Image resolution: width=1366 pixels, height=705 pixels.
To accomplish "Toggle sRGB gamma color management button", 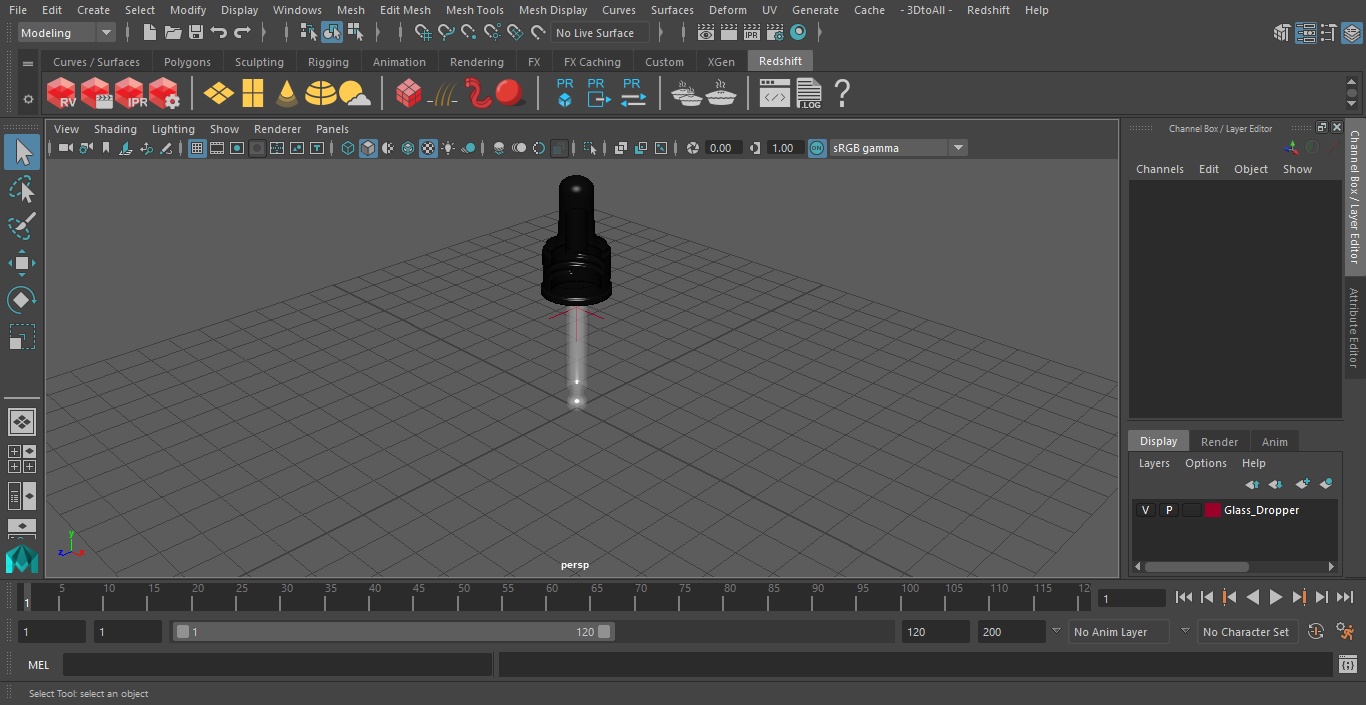I will pyautogui.click(x=817, y=148).
